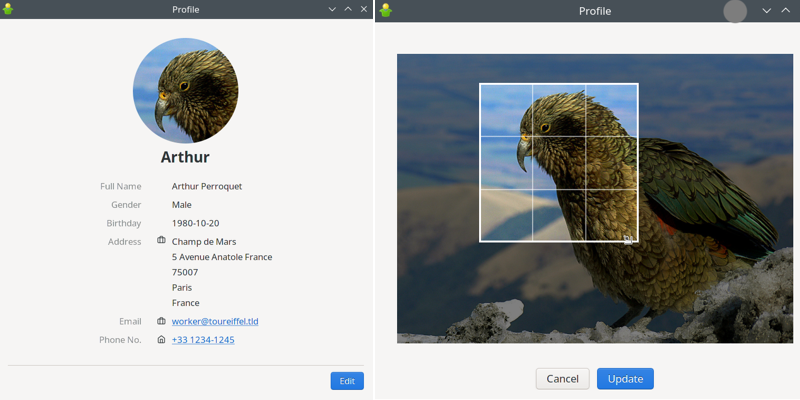Click the work briefcase icon beside Address
Image resolution: width=800 pixels, height=400 pixels.
coord(161,240)
